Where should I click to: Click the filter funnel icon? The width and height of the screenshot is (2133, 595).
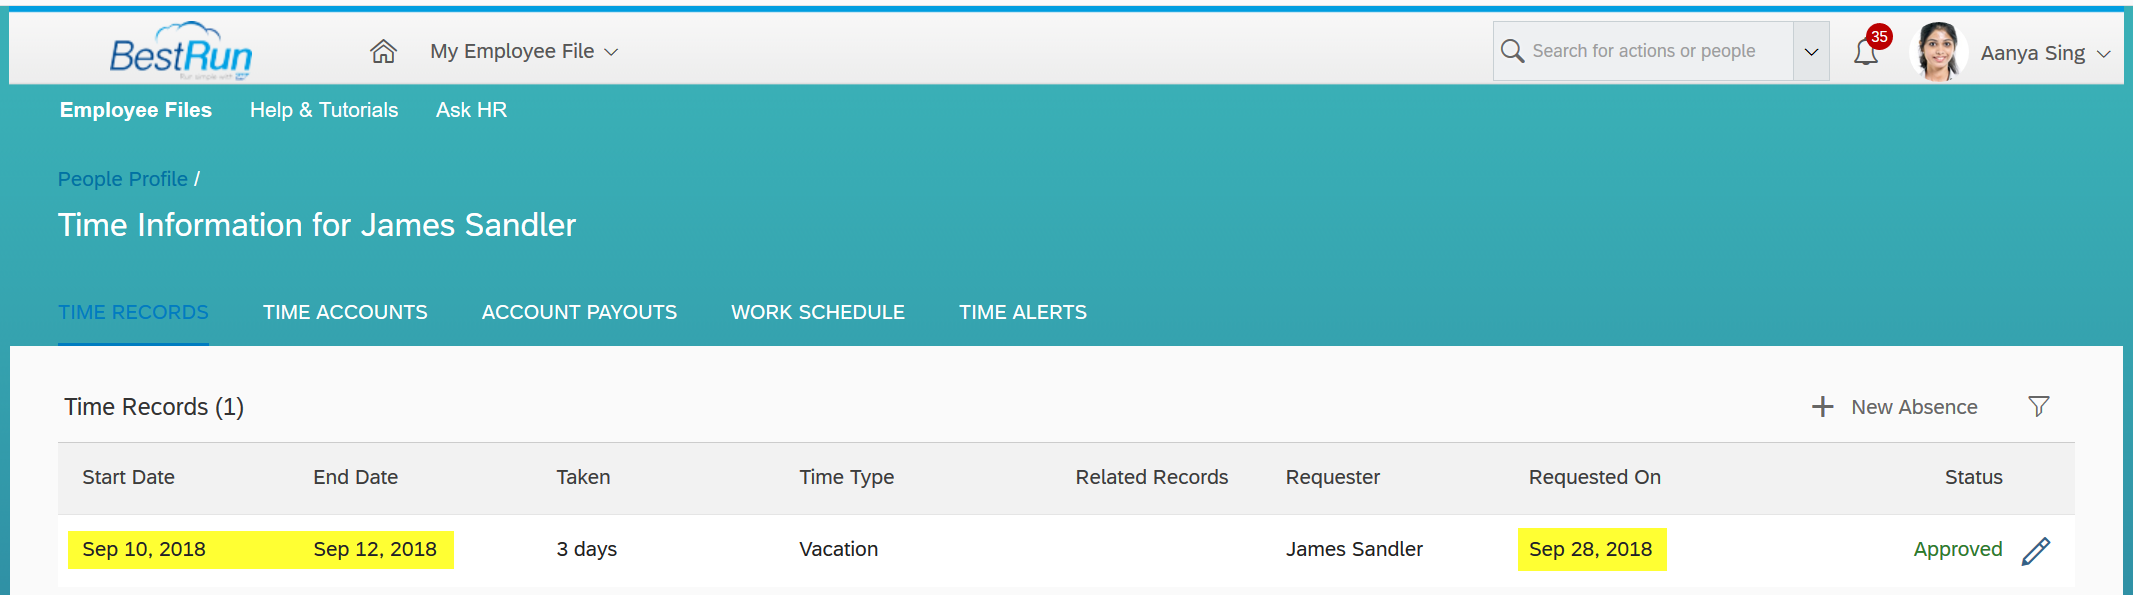pyautogui.click(x=2039, y=406)
